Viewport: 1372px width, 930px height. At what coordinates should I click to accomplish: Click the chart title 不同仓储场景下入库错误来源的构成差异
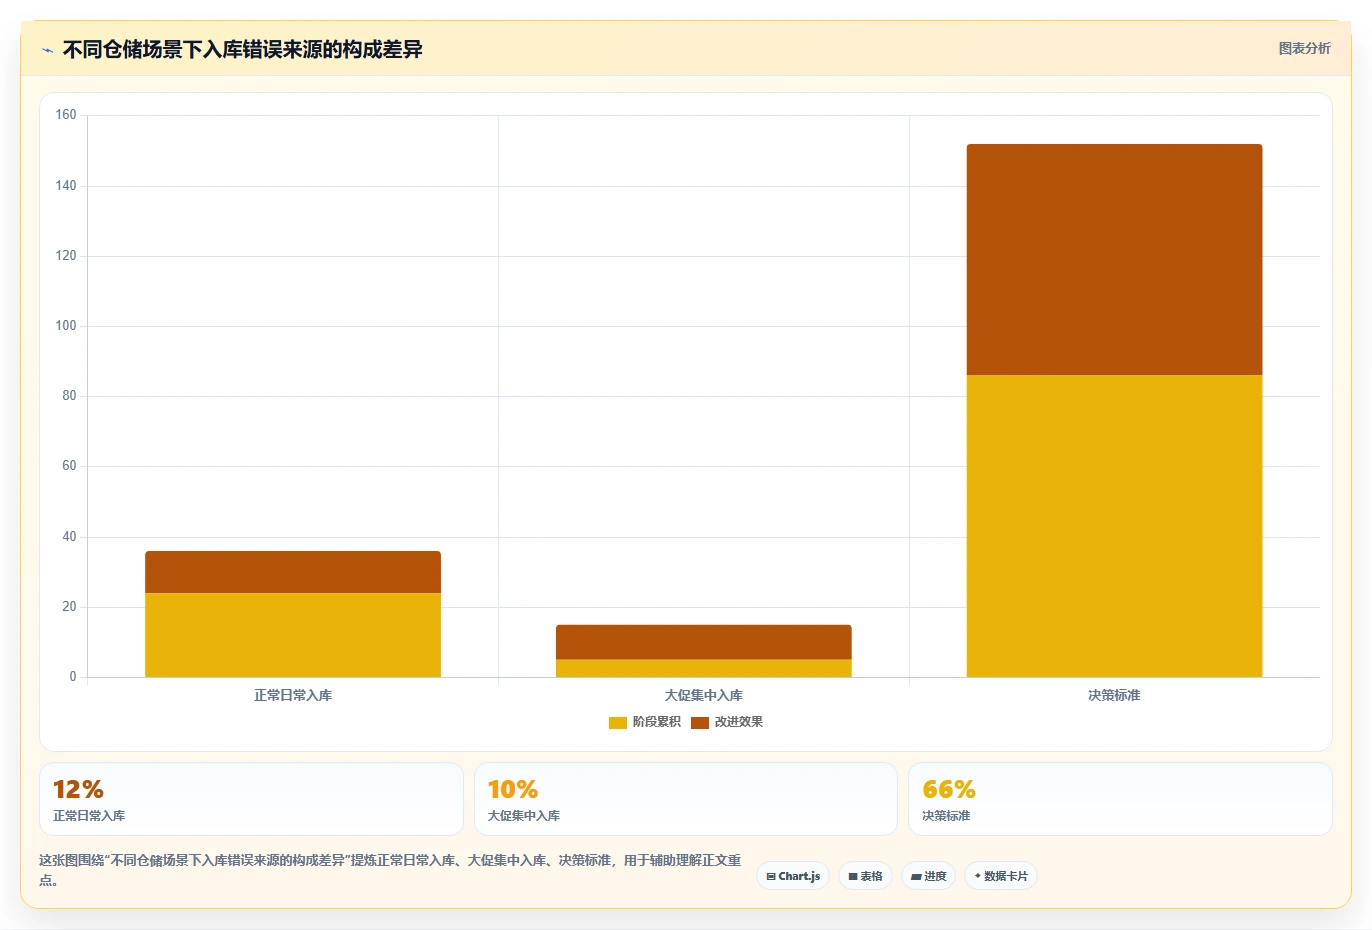click(242, 49)
